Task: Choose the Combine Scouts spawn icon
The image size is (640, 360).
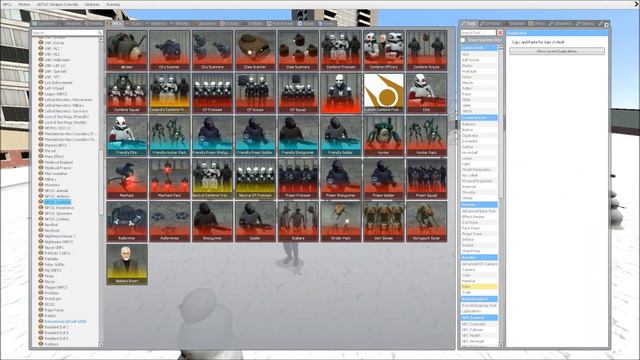Action: [427, 50]
